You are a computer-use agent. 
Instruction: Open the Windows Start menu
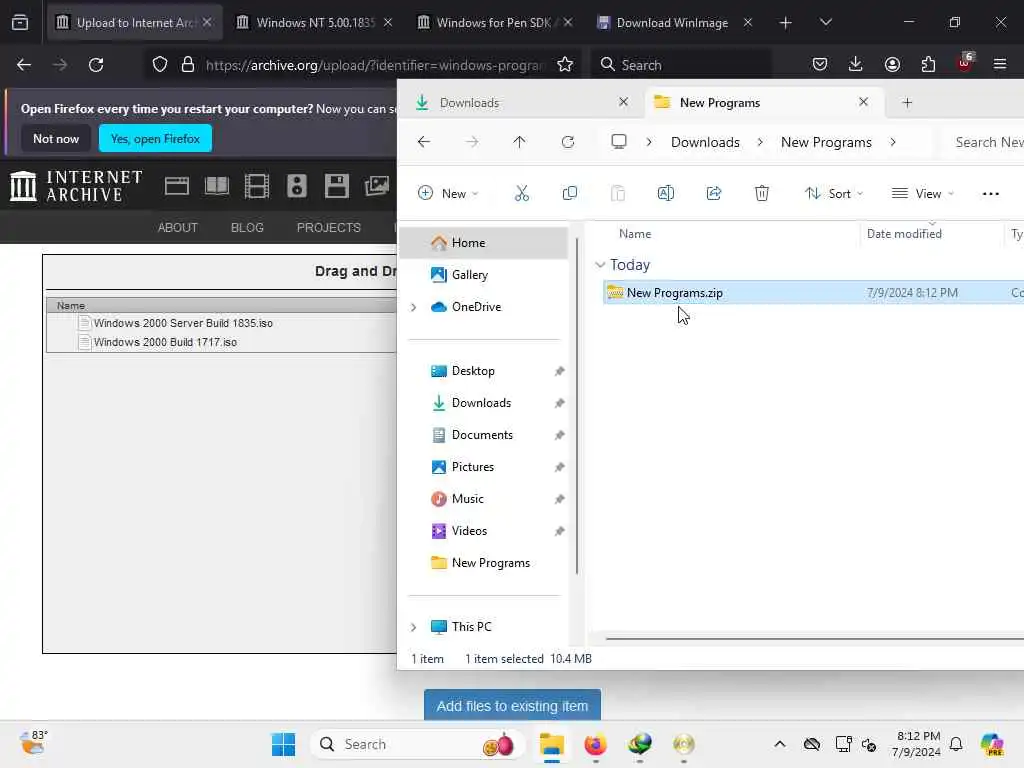pos(283,744)
